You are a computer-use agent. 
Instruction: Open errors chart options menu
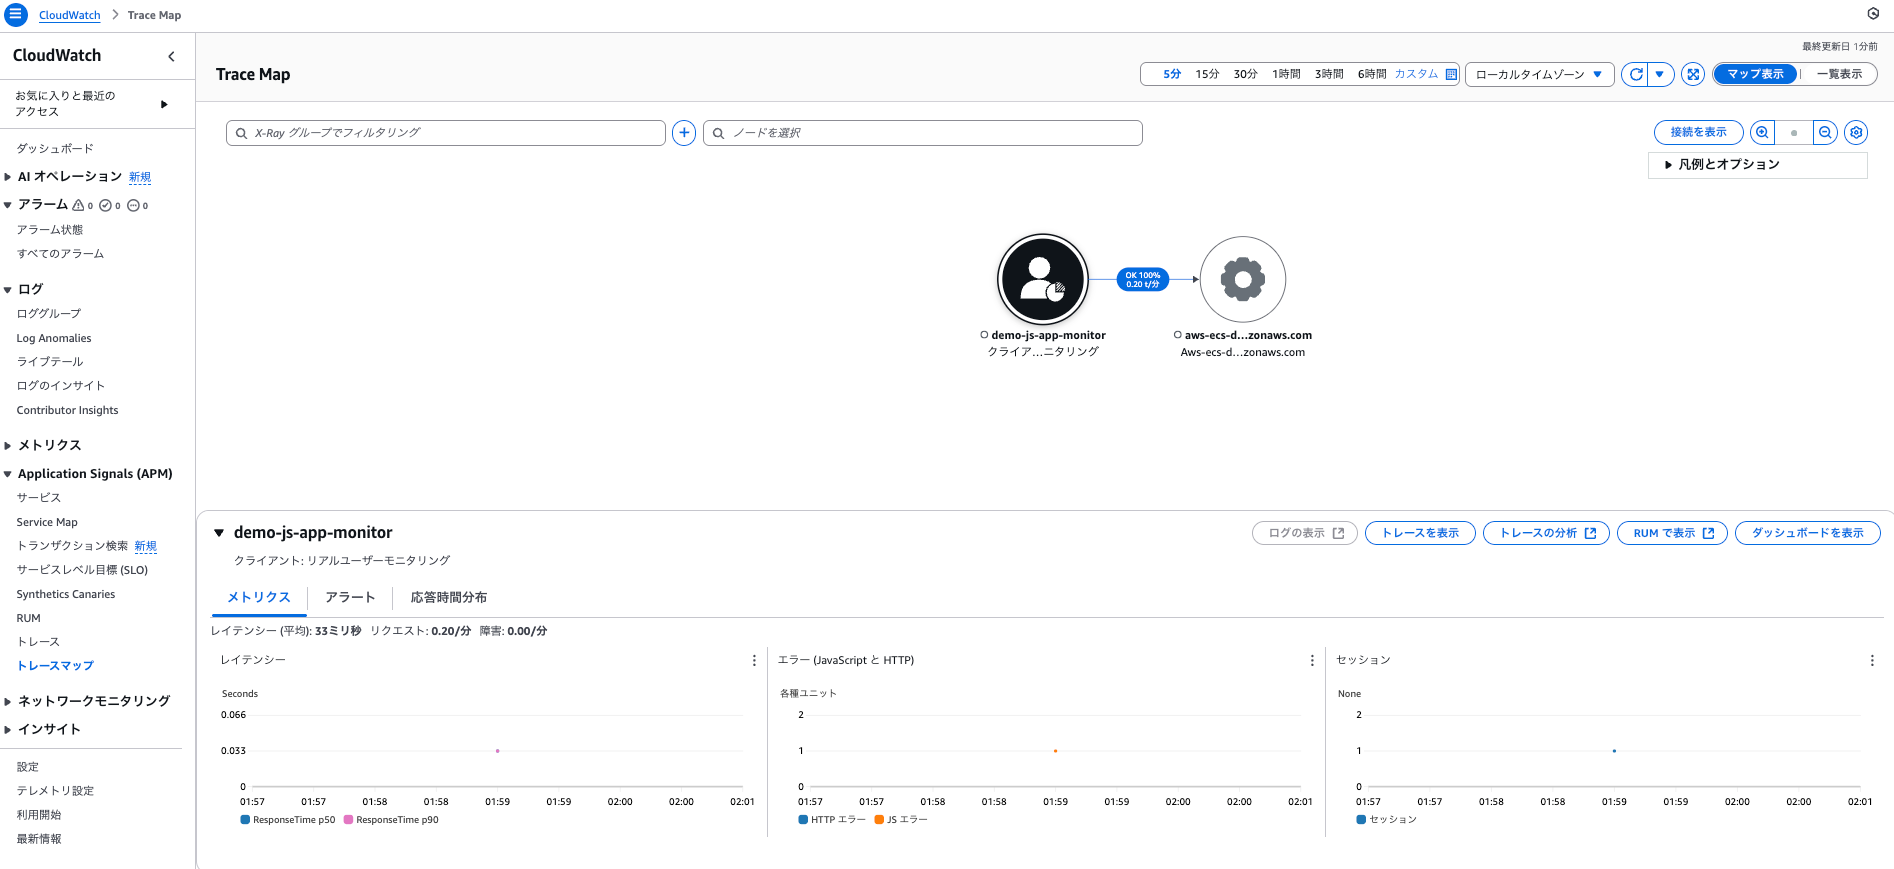click(x=1312, y=661)
